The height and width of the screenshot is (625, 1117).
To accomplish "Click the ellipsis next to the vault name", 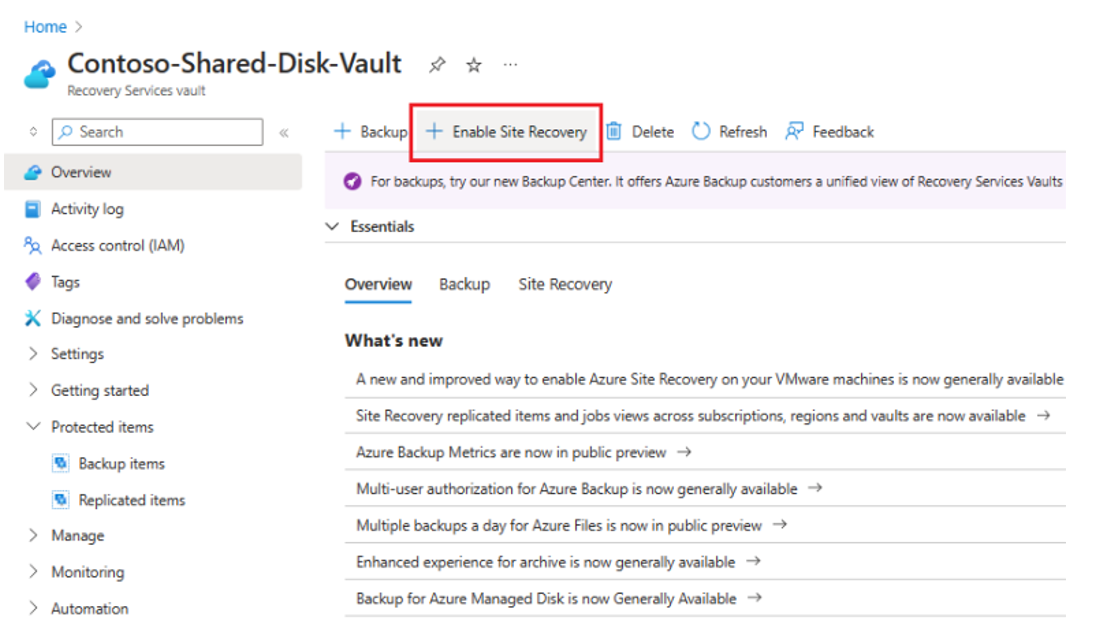I will [510, 64].
